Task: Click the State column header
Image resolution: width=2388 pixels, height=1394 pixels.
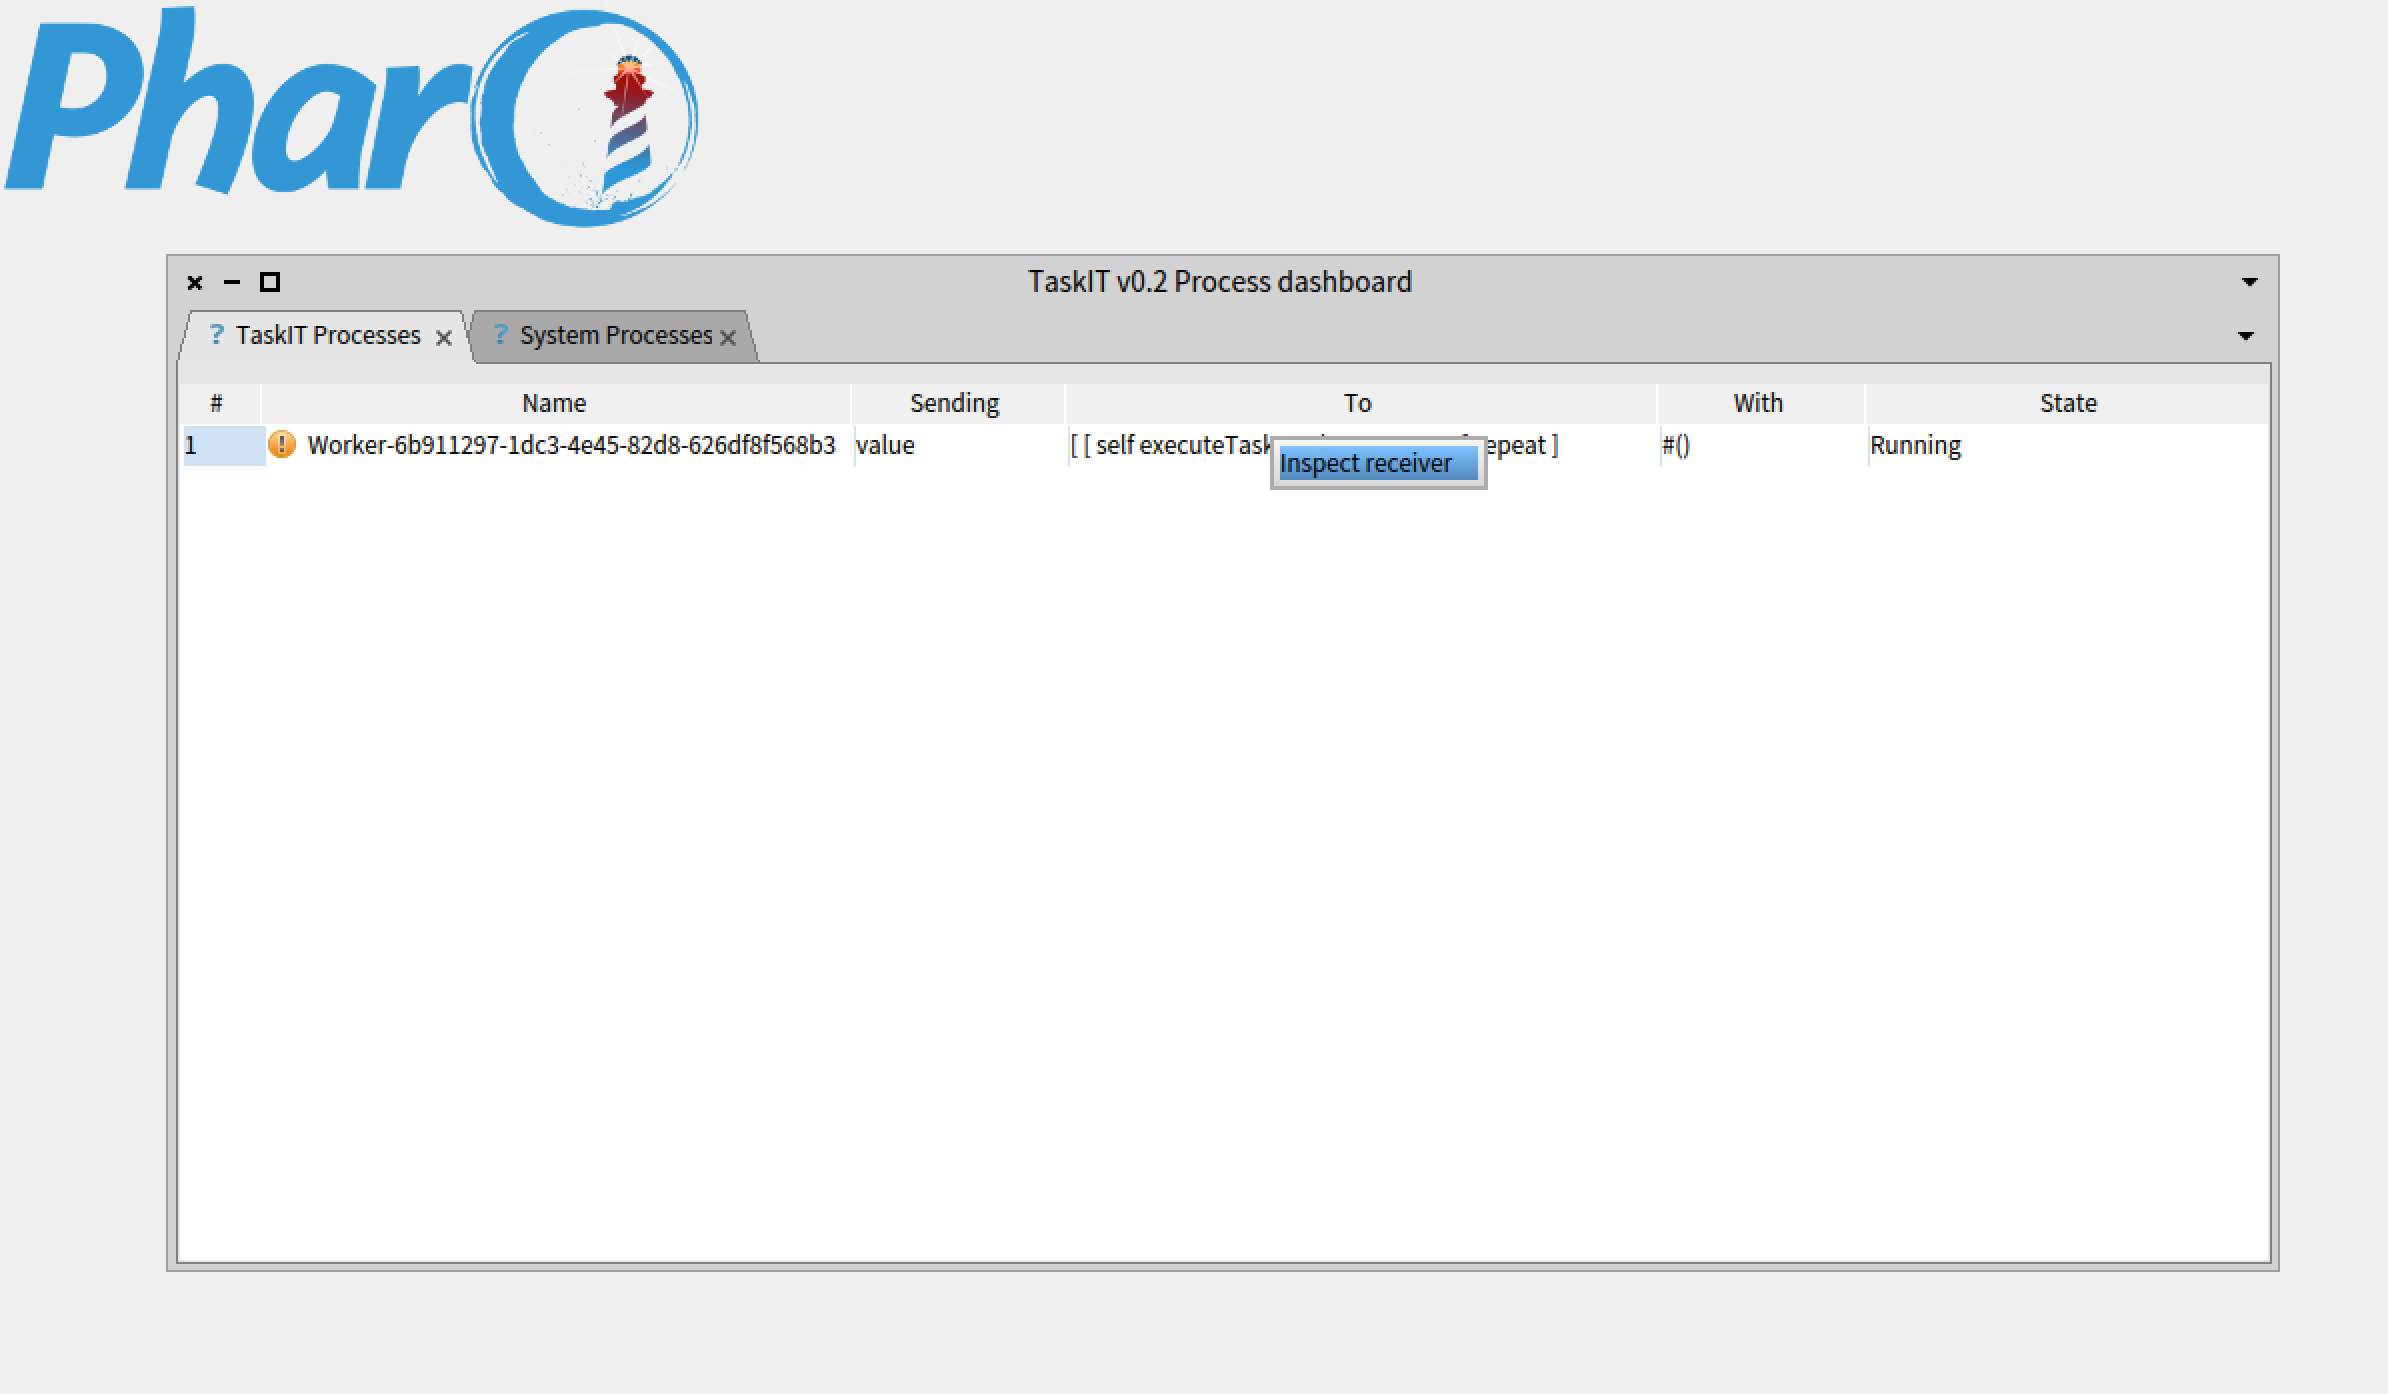Action: 2066,403
